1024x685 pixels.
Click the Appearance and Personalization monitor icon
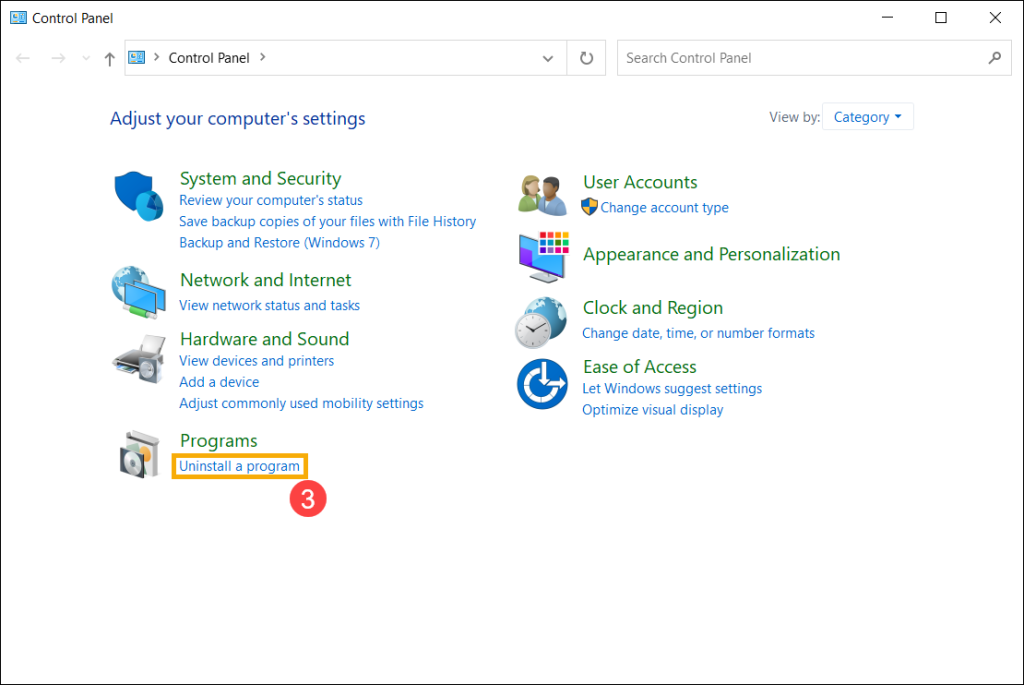[543, 257]
